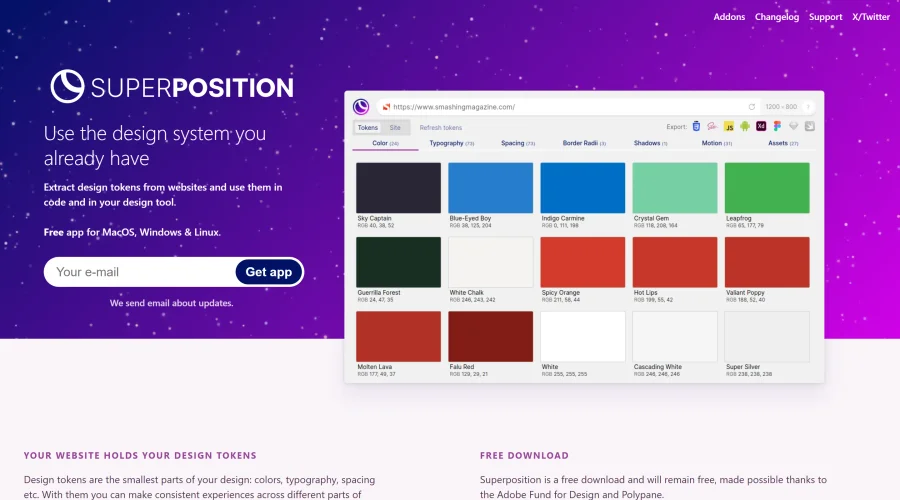Click the Refresh tokens link
Screen dimensions: 900x500
[440, 127]
